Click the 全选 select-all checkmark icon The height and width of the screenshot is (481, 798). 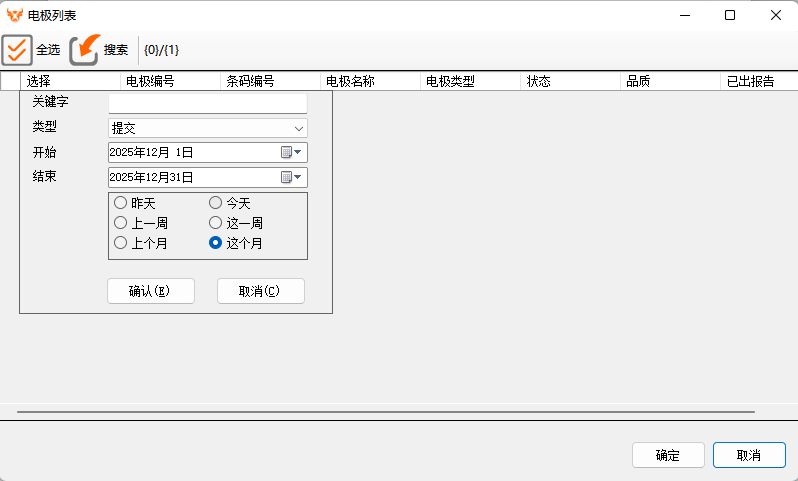[x=17, y=50]
